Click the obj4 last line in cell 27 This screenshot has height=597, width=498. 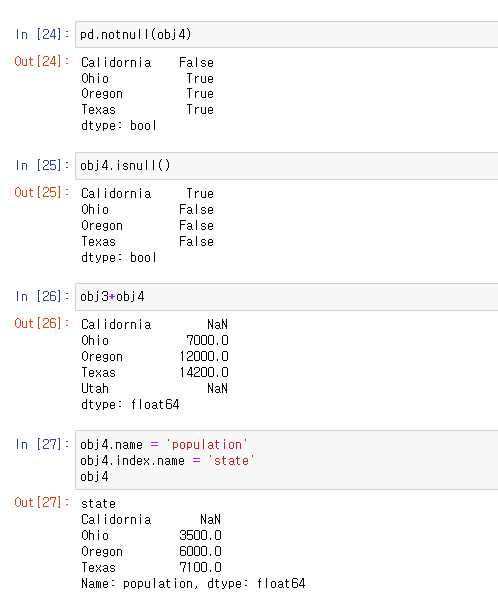coord(94,476)
